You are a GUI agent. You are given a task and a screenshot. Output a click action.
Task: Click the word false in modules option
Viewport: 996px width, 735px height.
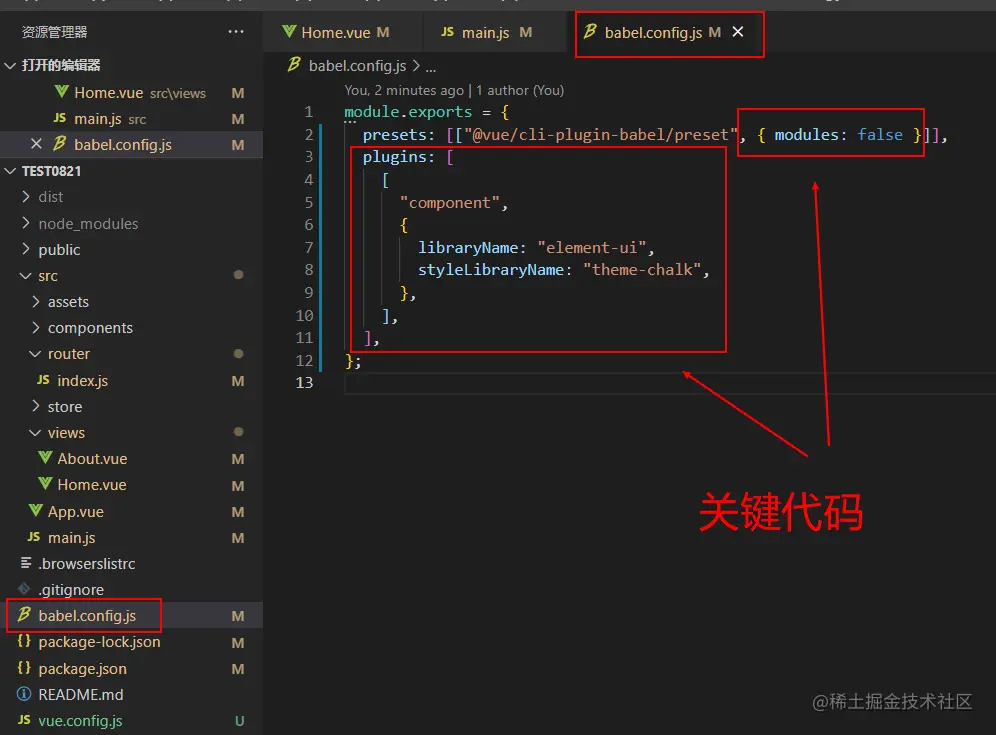coord(880,135)
